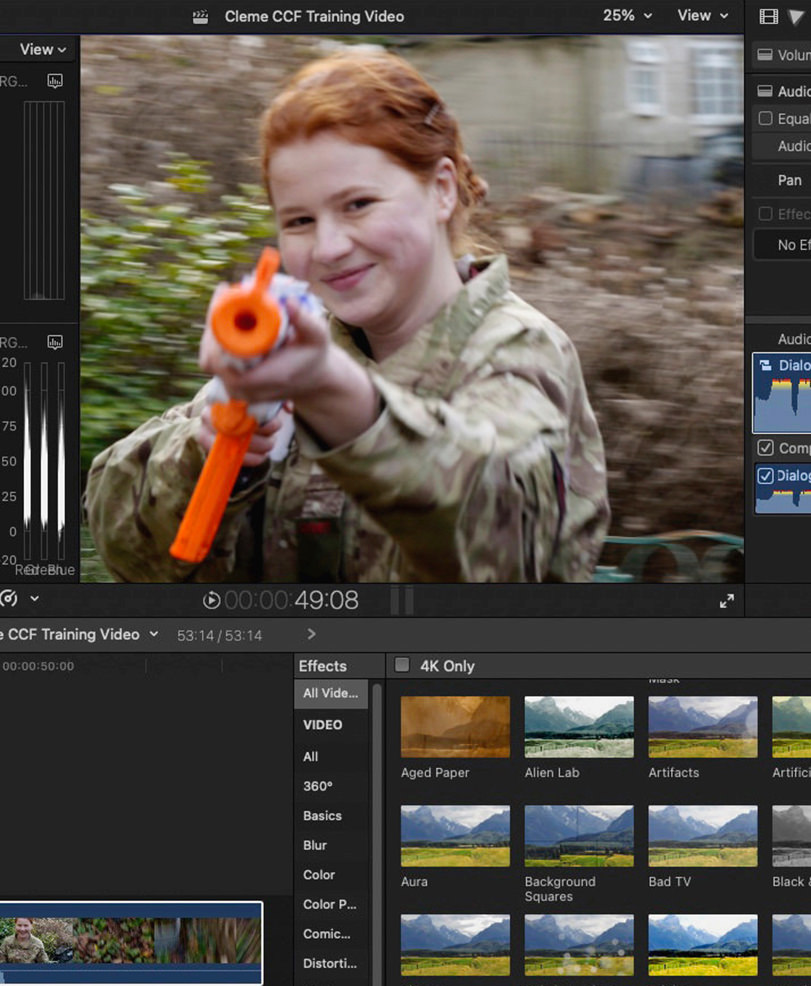
Task: Open the video scopes View dropdown
Action: pyautogui.click(x=42, y=50)
